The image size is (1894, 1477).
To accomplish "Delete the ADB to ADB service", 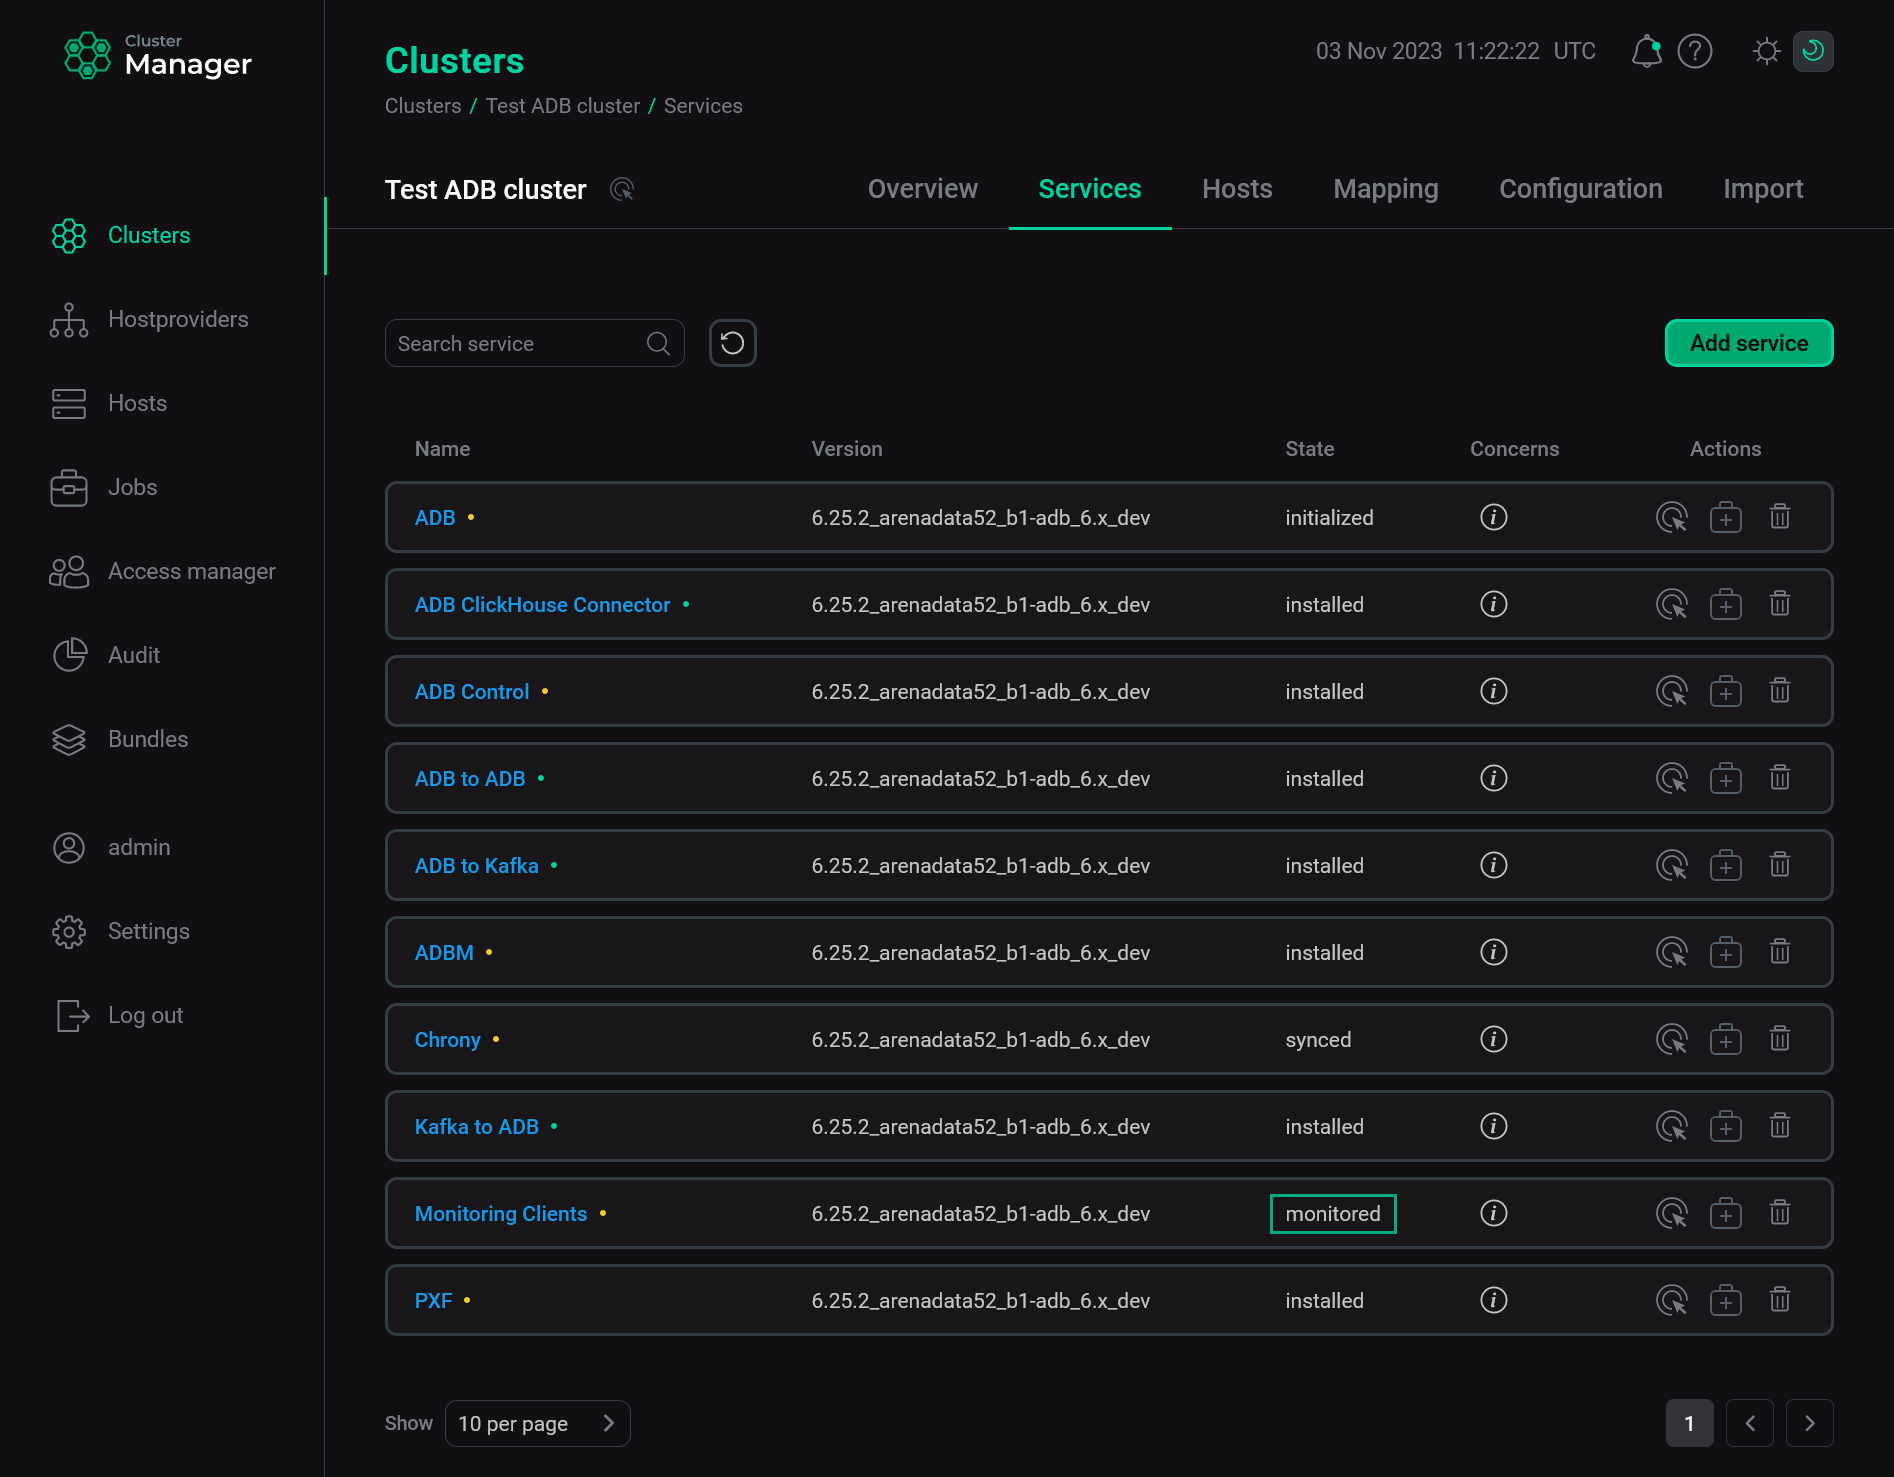I will (x=1780, y=778).
